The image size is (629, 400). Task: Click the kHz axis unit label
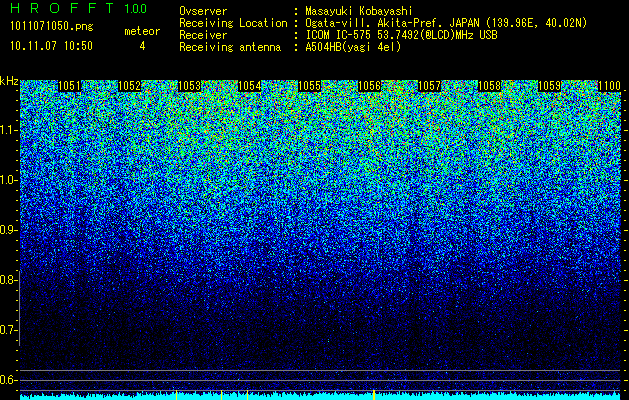tap(9, 81)
